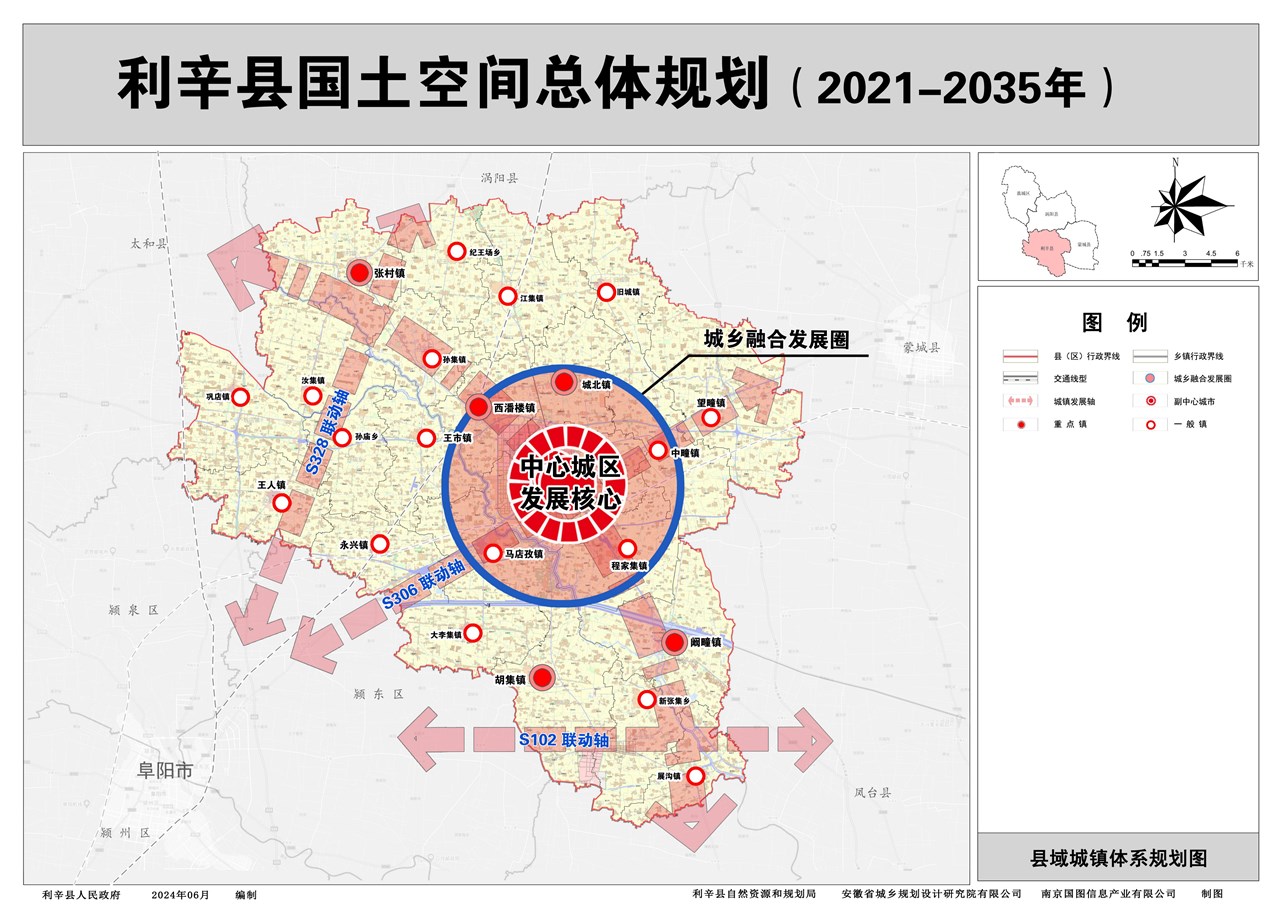Select the 望疃镇 circle marker

710,418
